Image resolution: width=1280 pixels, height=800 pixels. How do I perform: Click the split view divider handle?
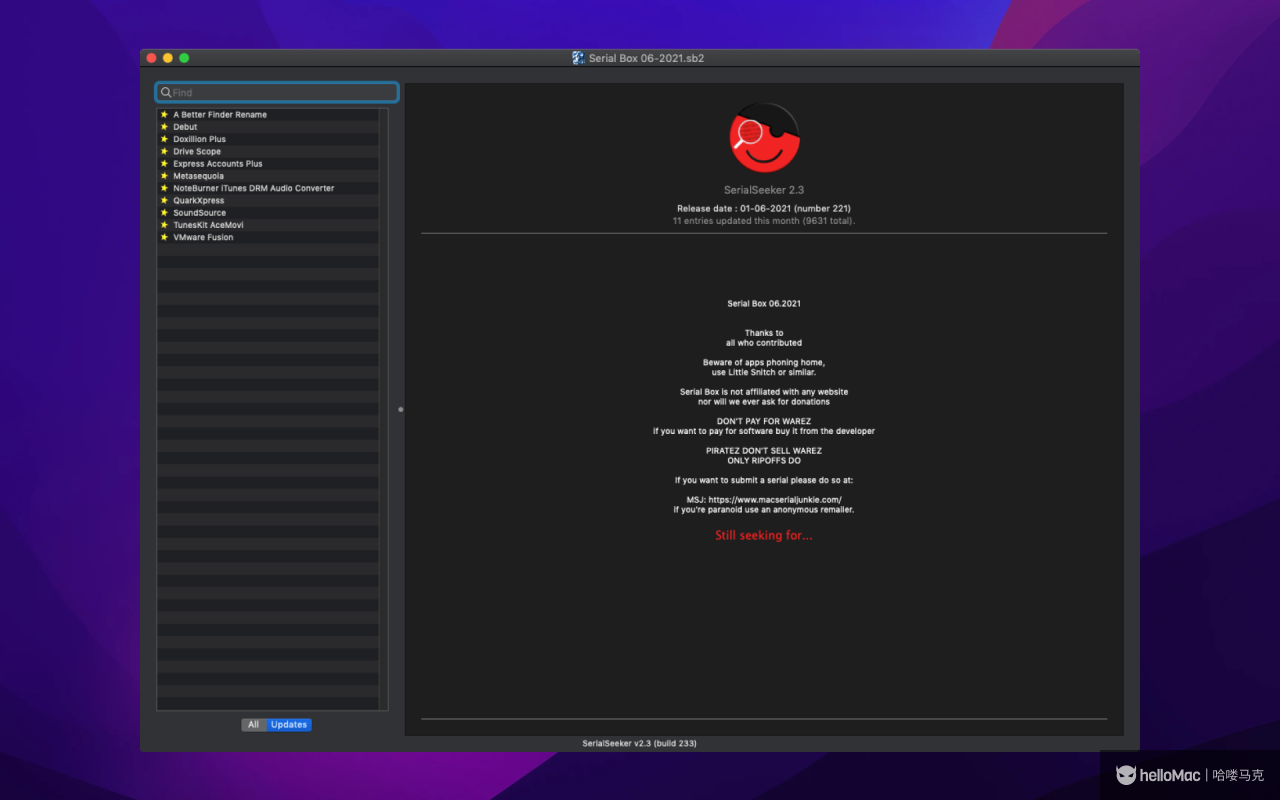coord(401,409)
